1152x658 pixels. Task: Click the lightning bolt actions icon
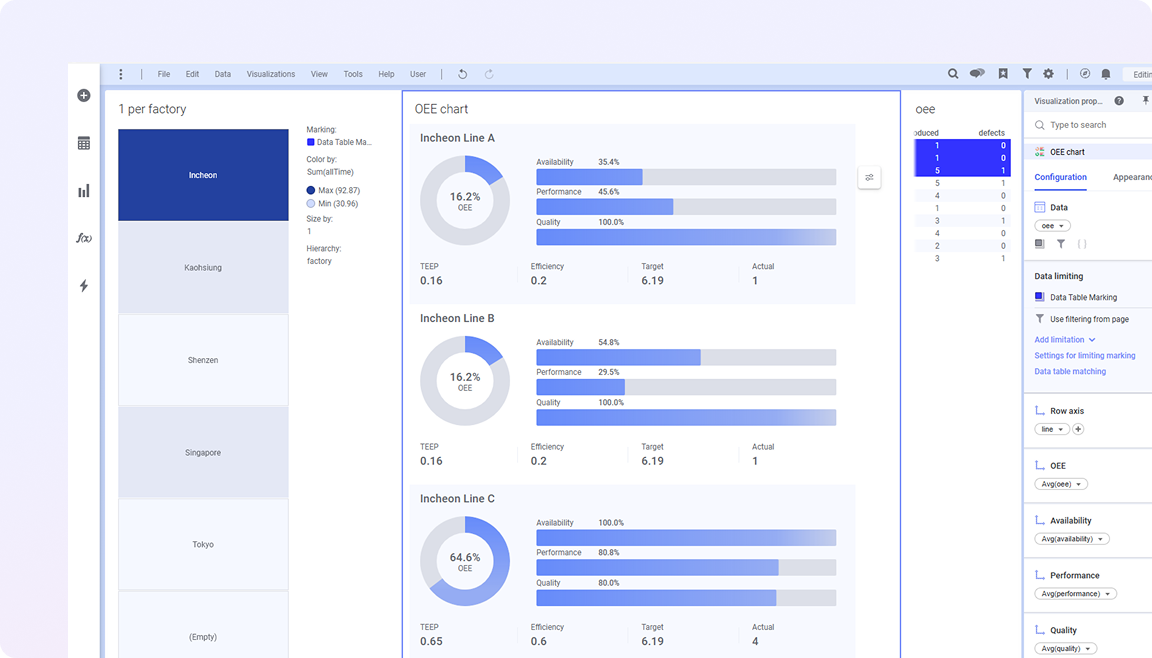(84, 286)
